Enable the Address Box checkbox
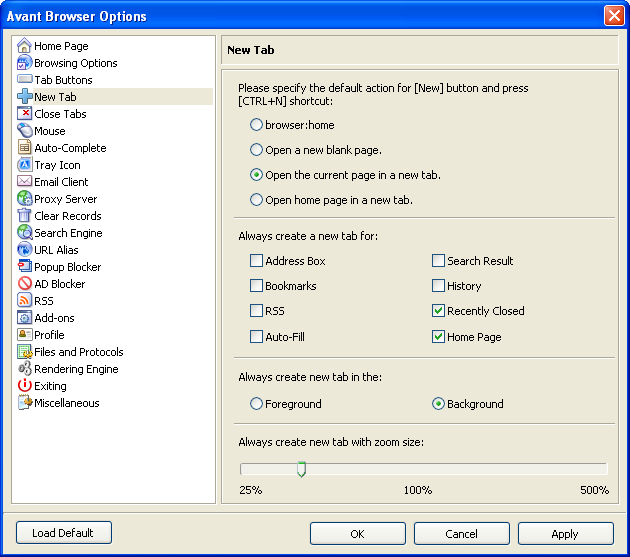The width and height of the screenshot is (630, 557). 256,260
